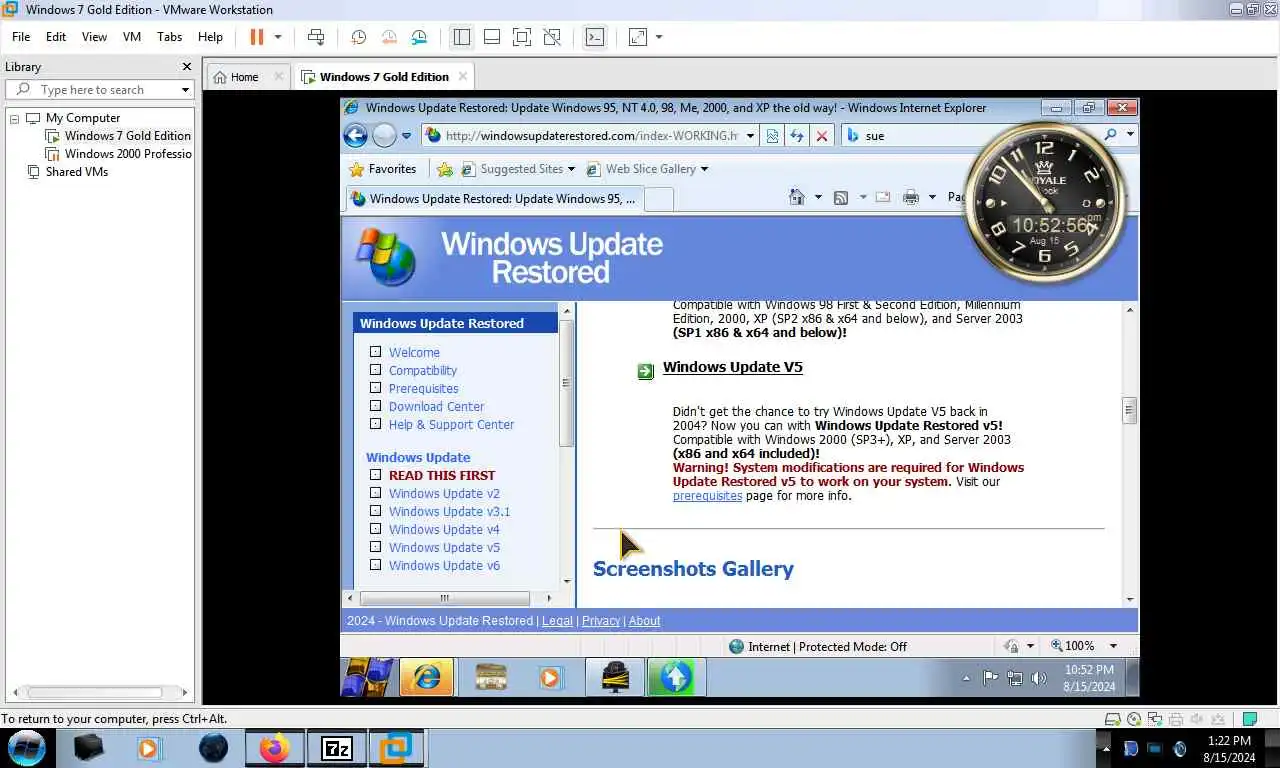Viewport: 1280px width, 768px height.
Task: Open the Legal footer link
Action: pyautogui.click(x=557, y=621)
